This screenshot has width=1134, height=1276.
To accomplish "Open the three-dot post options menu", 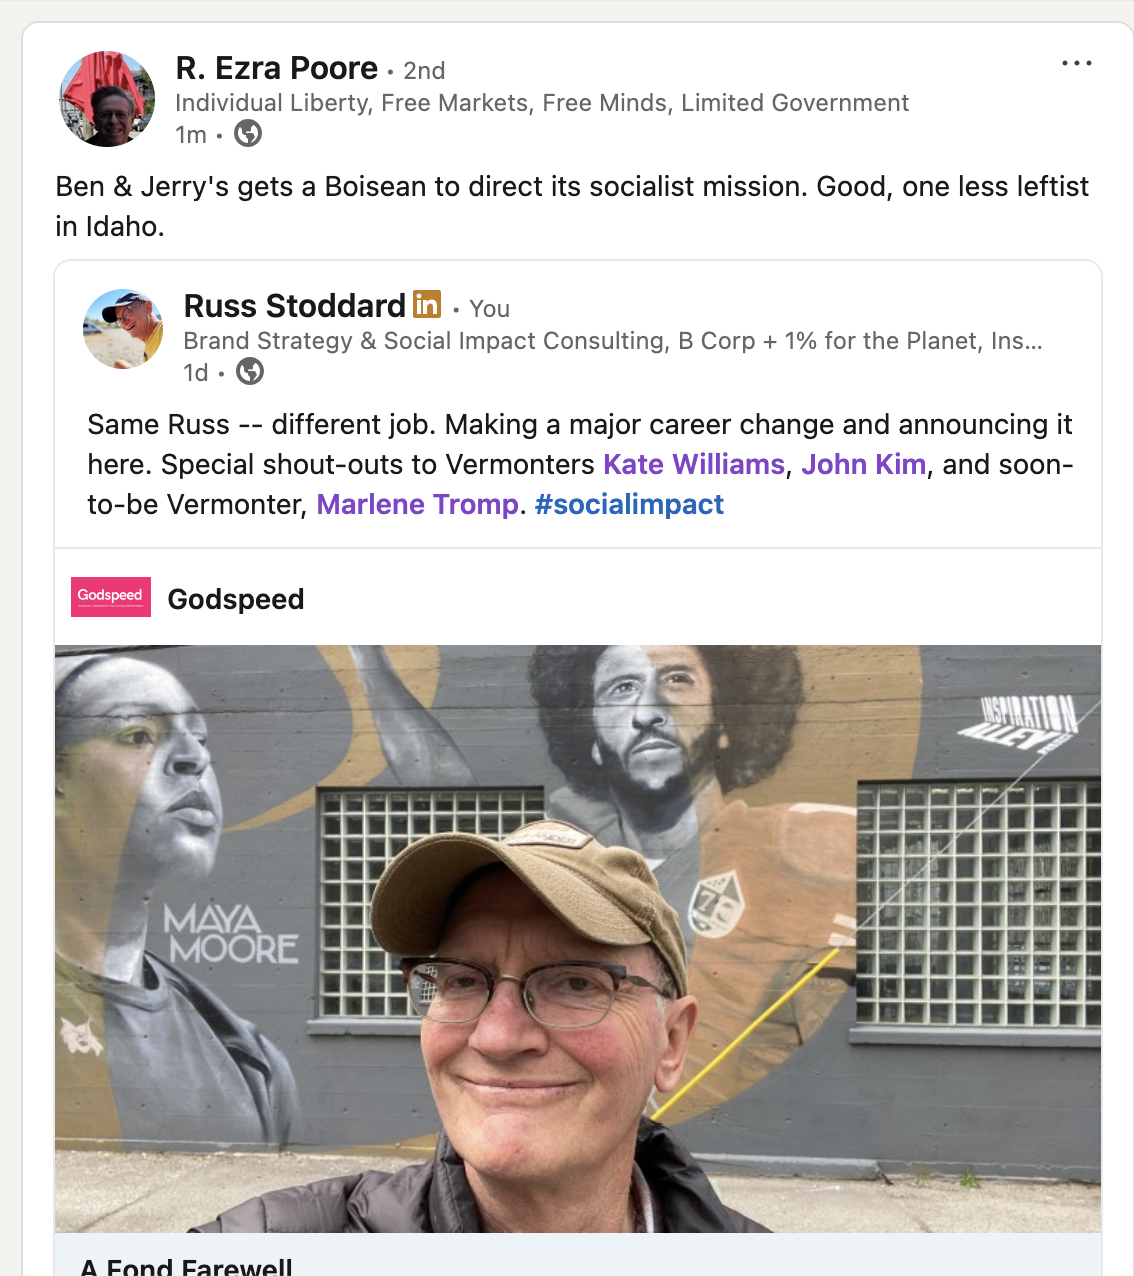I will click(x=1076, y=63).
